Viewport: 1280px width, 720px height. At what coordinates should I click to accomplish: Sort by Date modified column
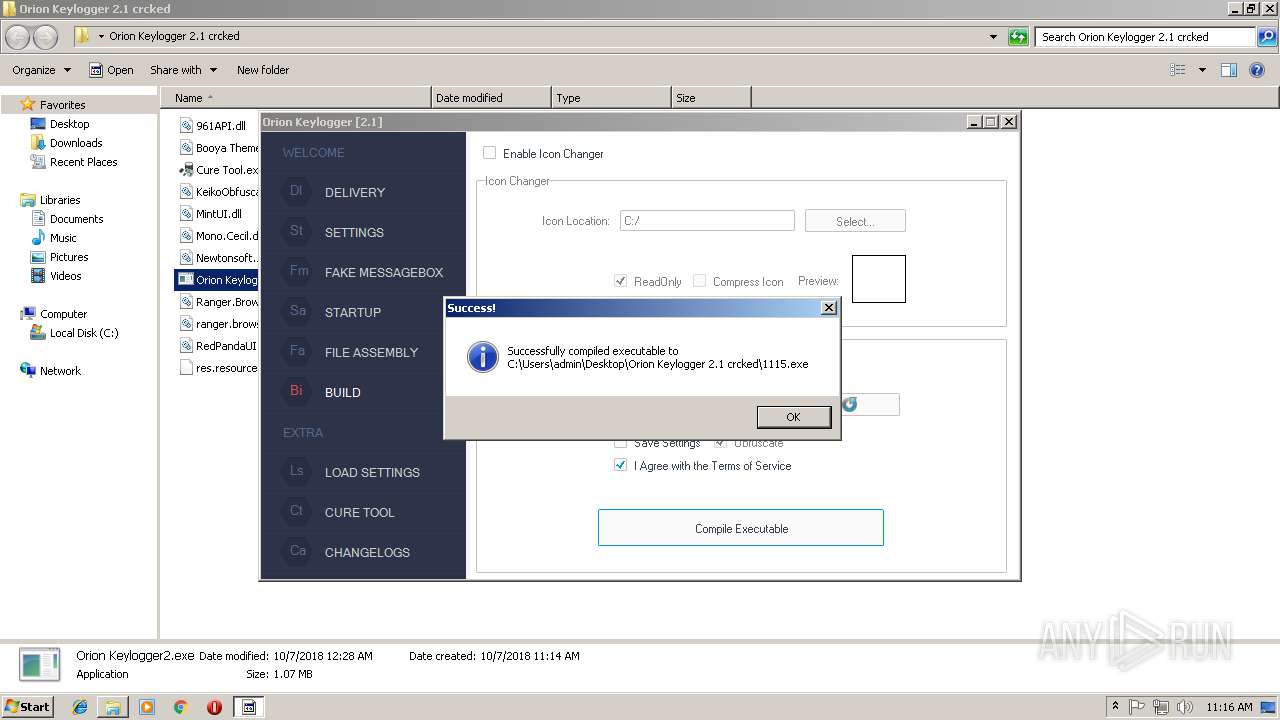pos(491,98)
